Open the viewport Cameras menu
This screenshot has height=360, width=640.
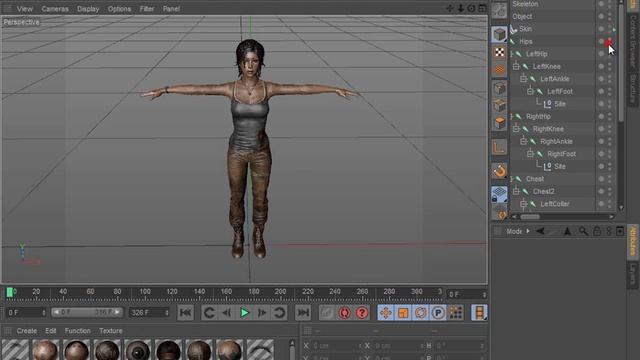pos(55,9)
